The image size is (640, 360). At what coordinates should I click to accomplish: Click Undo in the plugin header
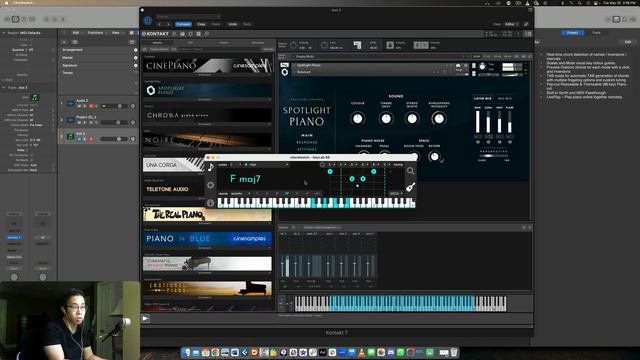233,24
